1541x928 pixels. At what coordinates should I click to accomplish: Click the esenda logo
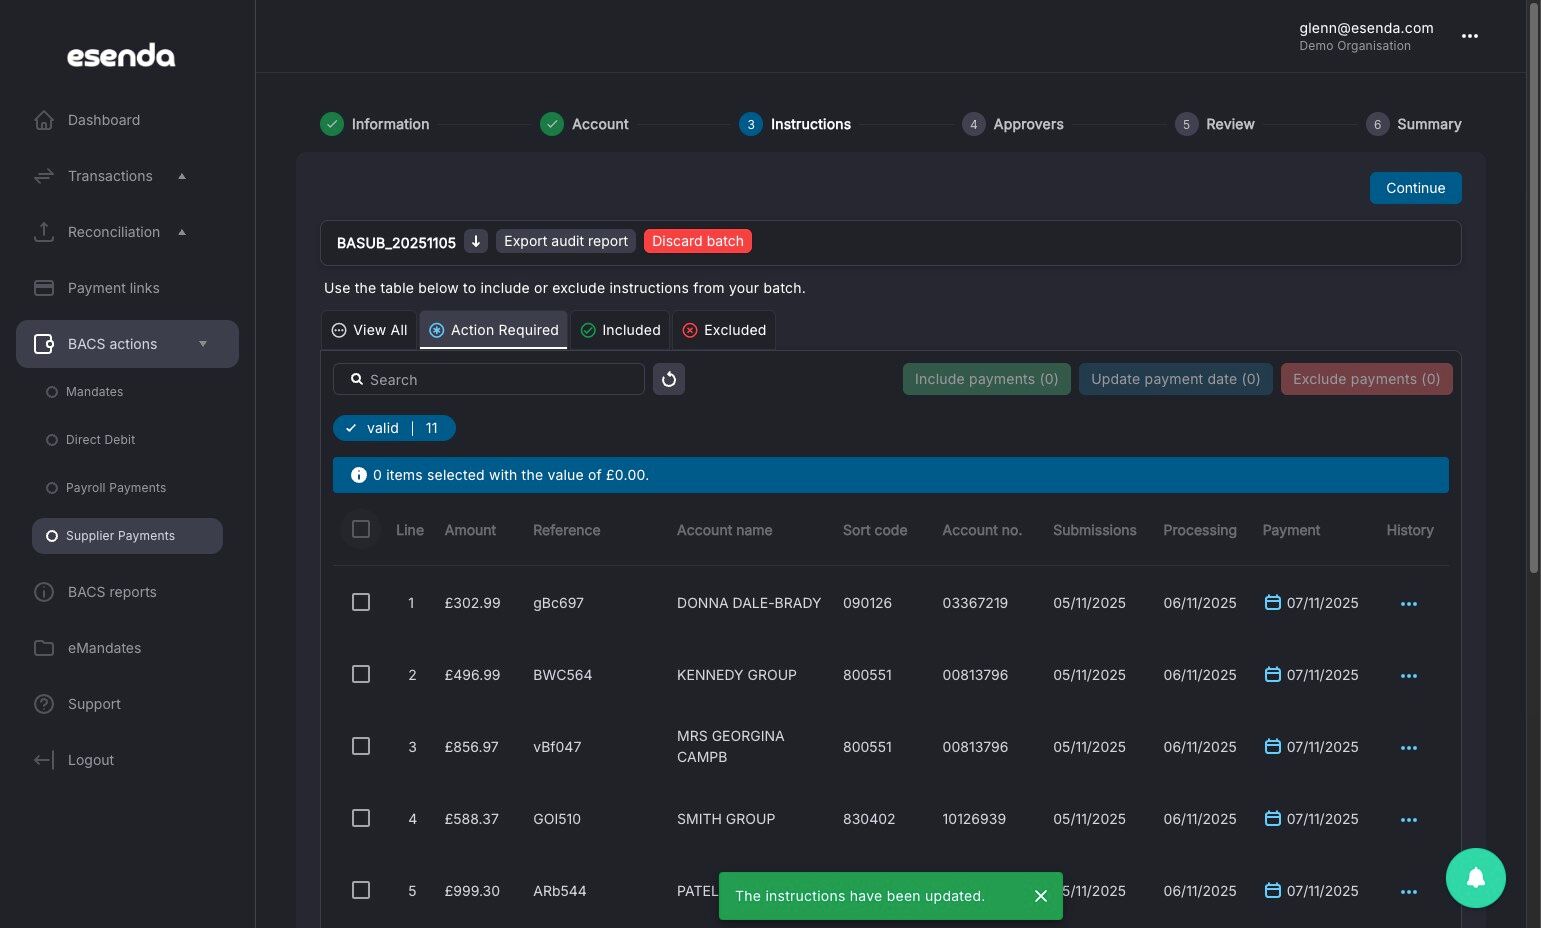pos(121,56)
